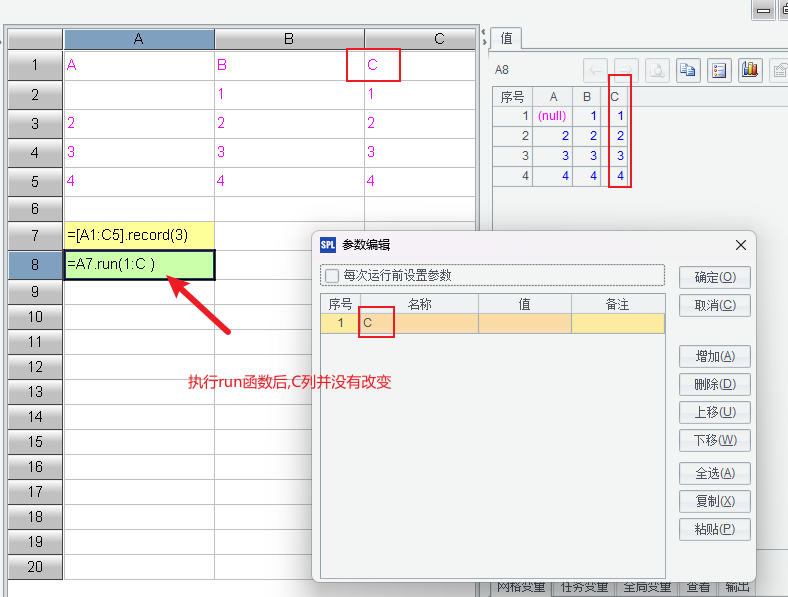Open the bar chart icon in value panel
The width and height of the screenshot is (788, 597).
pyautogui.click(x=750, y=70)
